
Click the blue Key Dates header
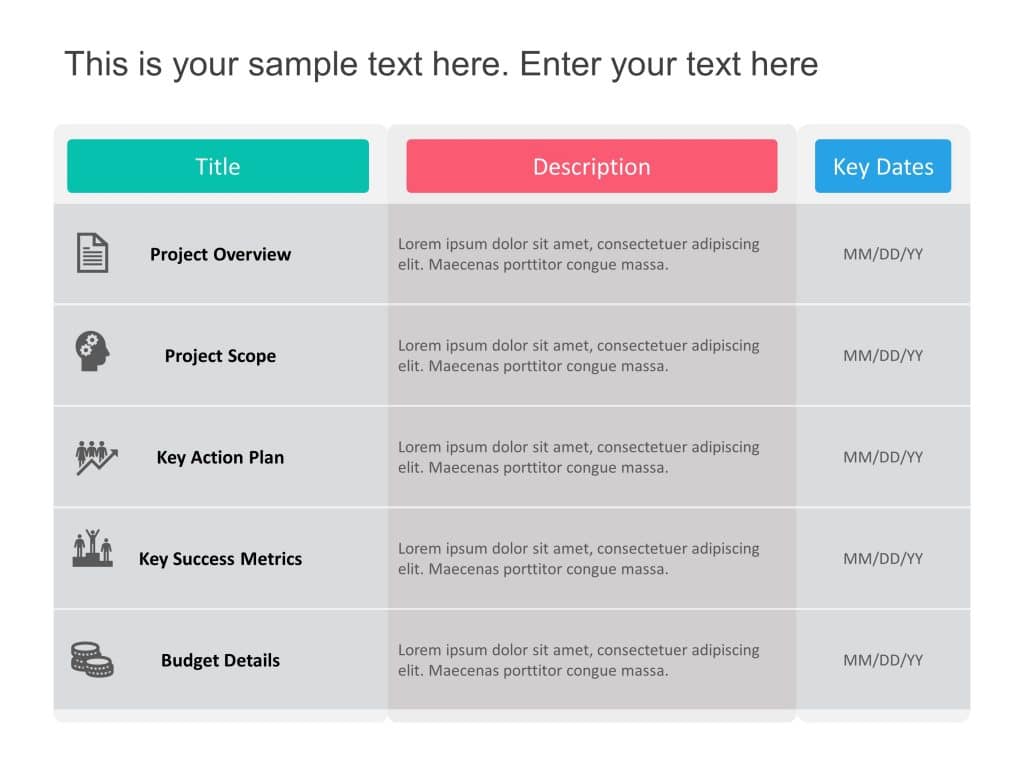[x=883, y=166]
